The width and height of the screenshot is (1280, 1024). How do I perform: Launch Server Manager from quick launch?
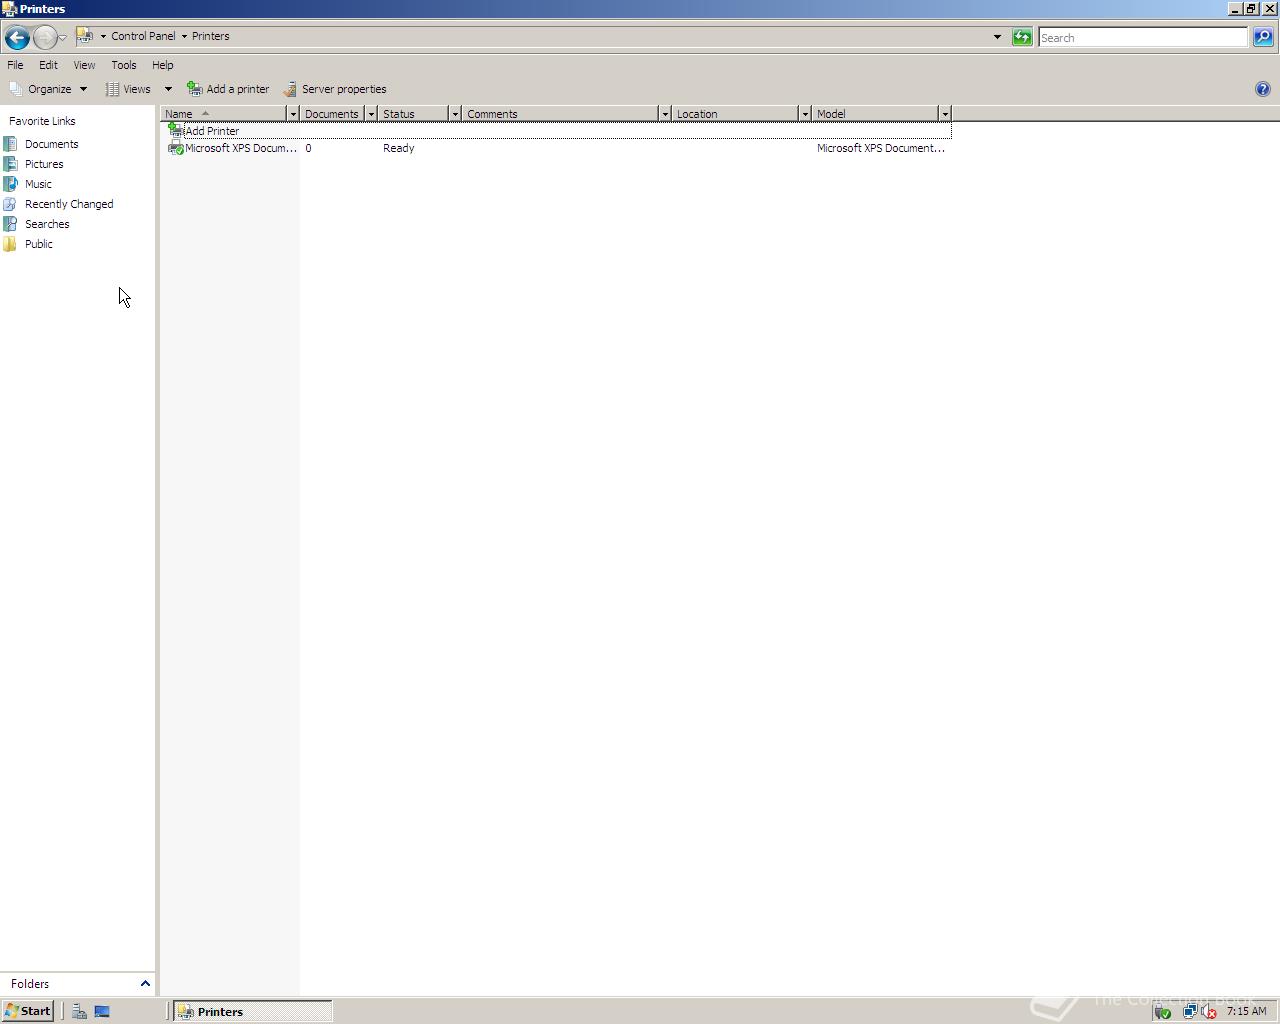[79, 1011]
